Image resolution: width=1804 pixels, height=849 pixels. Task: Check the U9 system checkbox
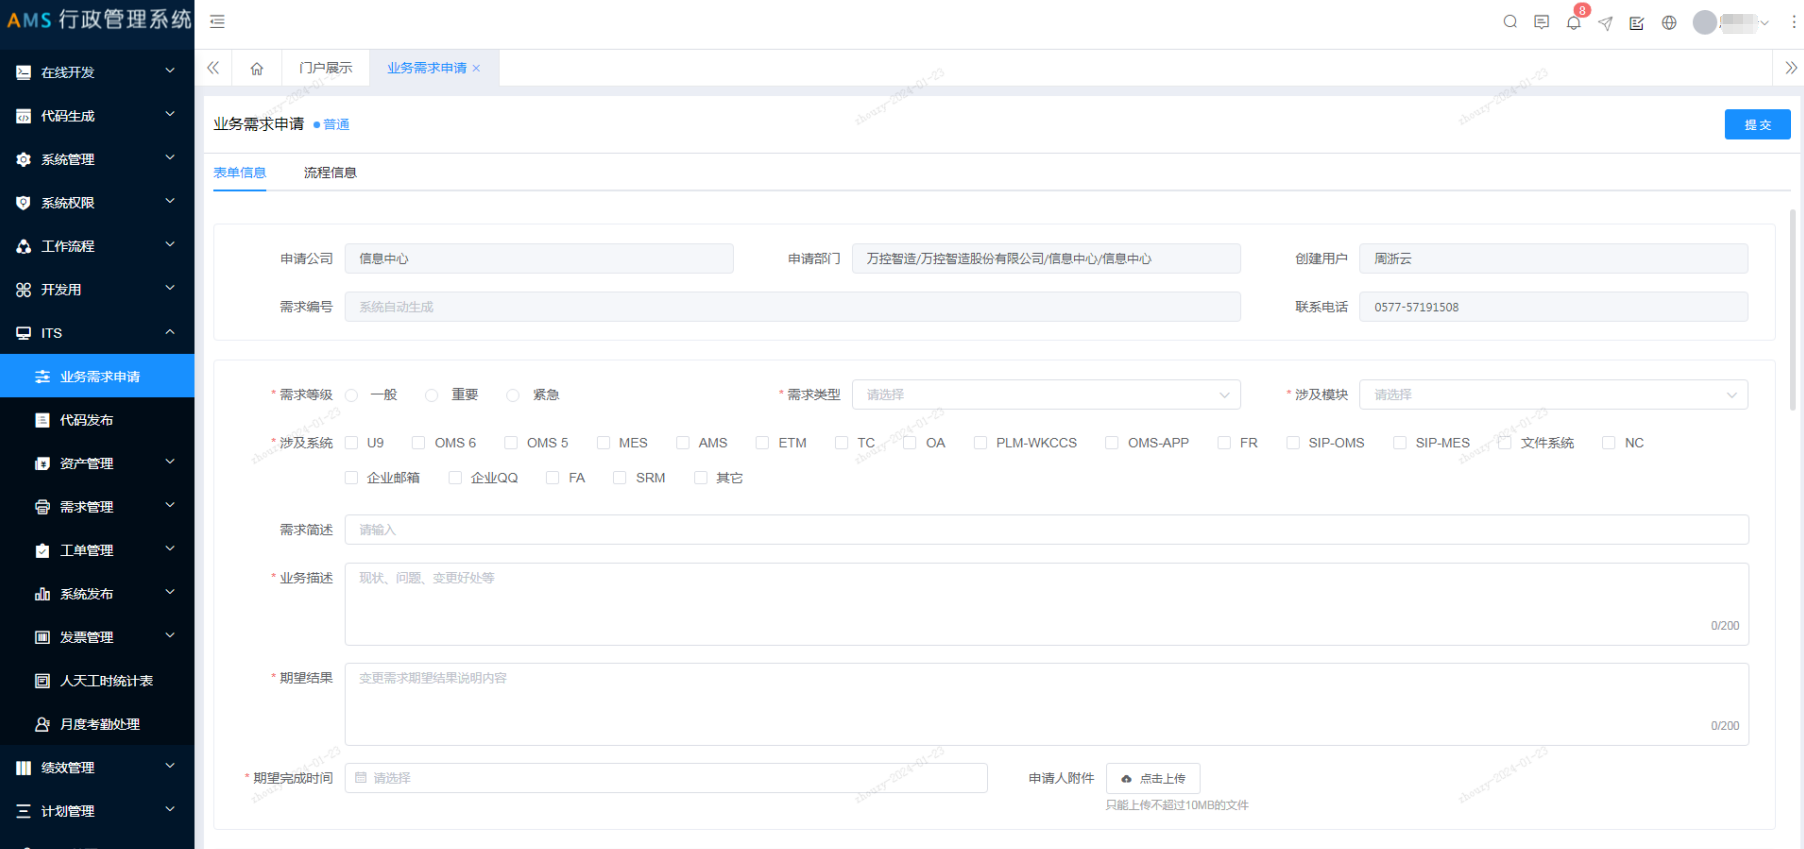[x=351, y=443]
